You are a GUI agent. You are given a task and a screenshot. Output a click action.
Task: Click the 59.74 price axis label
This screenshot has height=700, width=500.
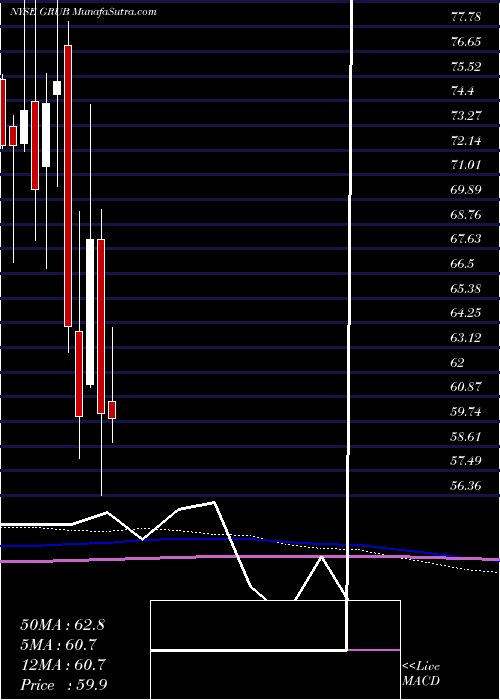point(467,412)
